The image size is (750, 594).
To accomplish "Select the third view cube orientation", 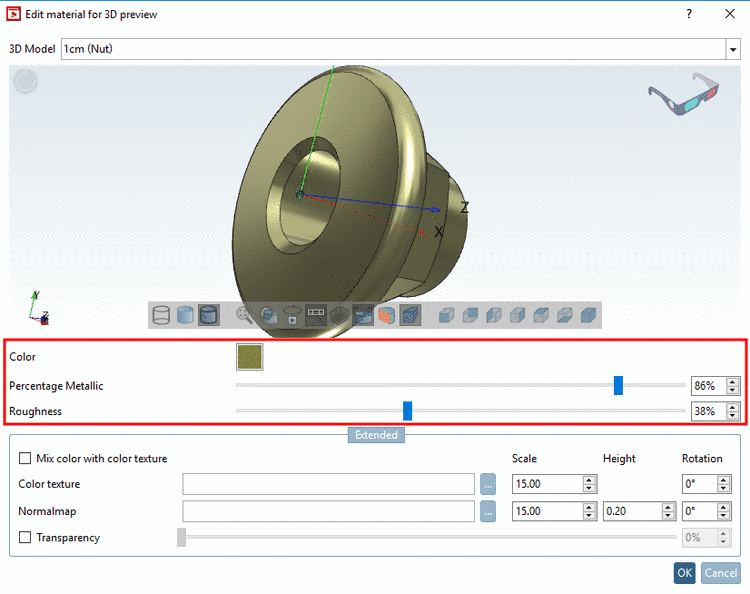I will [x=494, y=315].
